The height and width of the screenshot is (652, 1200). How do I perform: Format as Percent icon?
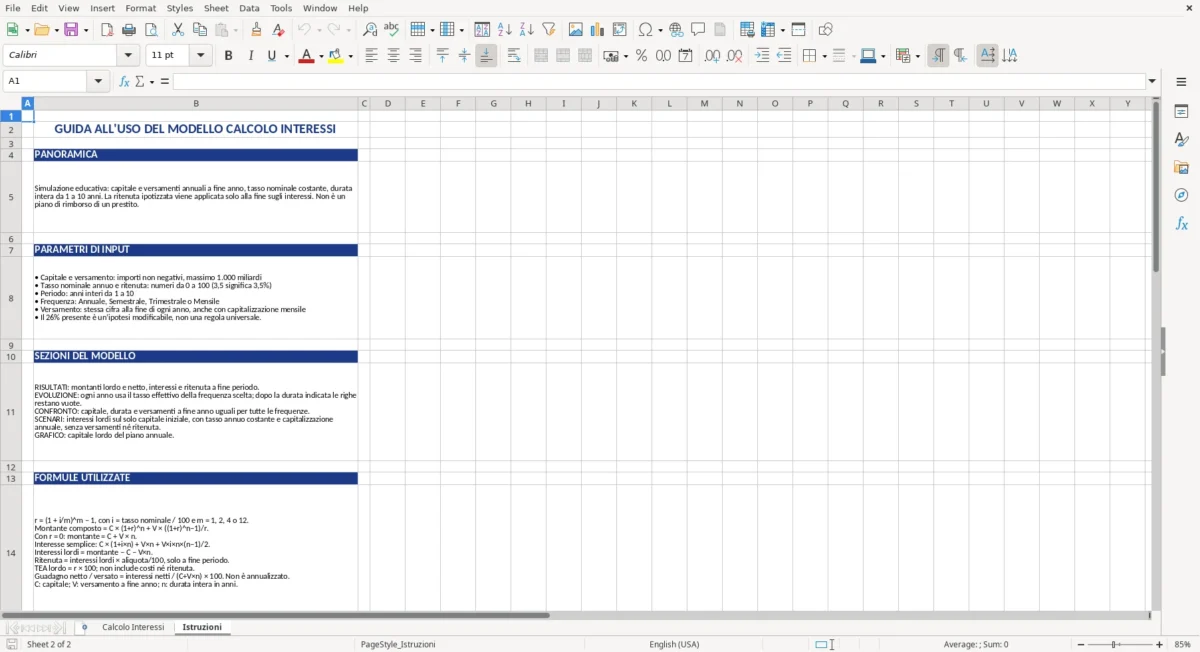pos(641,56)
